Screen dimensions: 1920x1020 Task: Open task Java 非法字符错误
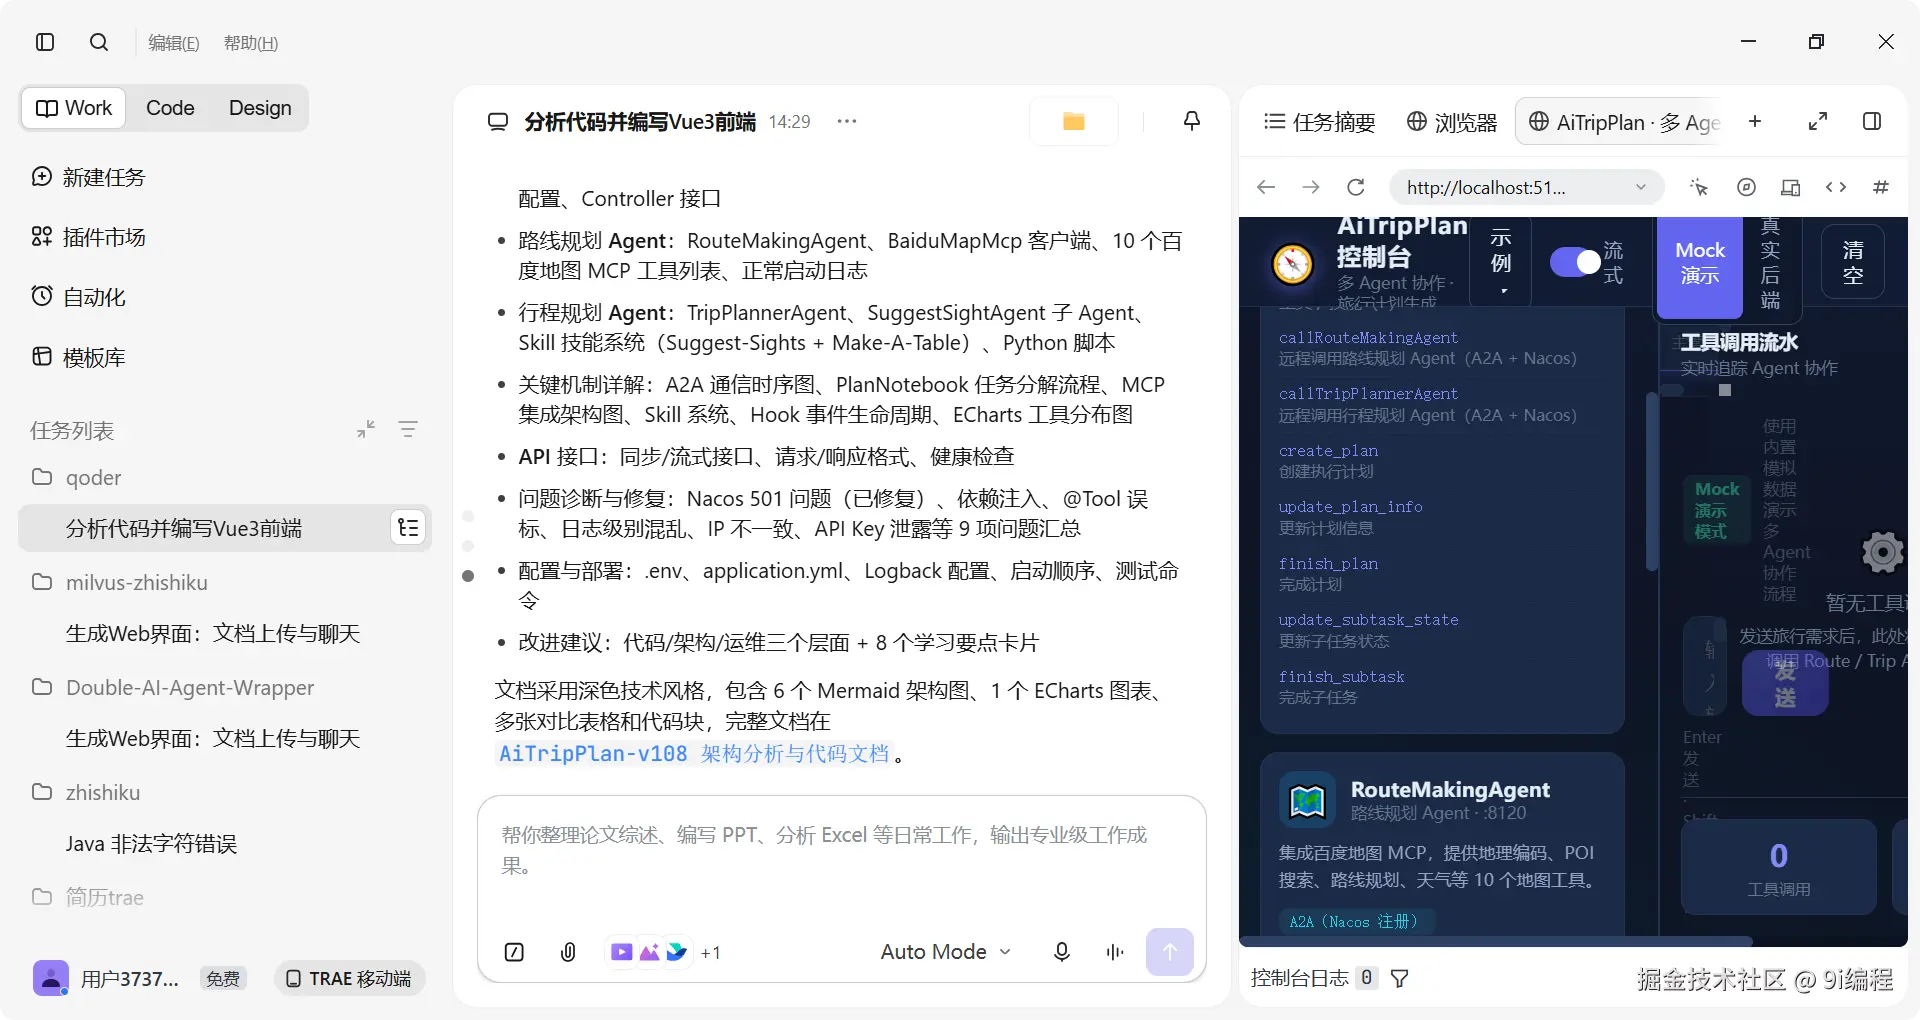[x=151, y=844]
